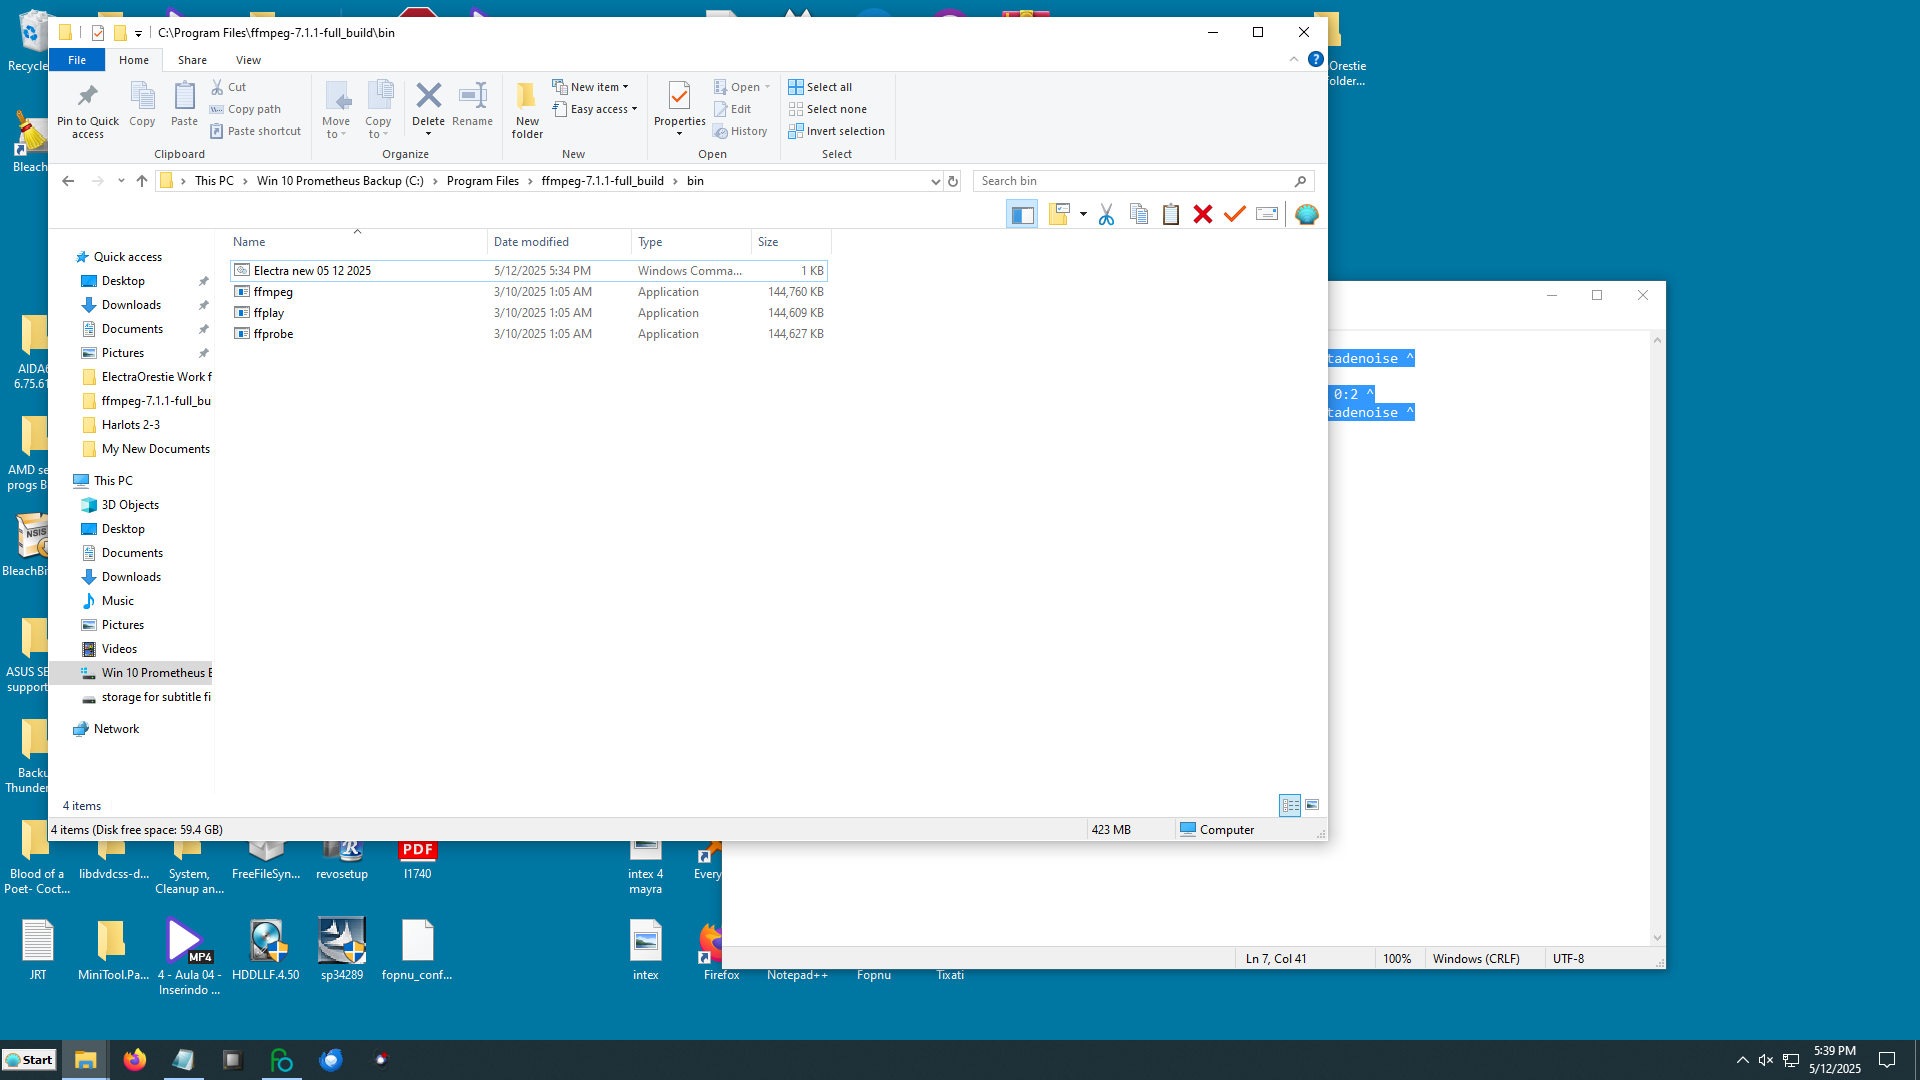This screenshot has width=1920, height=1080.
Task: Switch to Large icons view button
Action: pos(1312,805)
